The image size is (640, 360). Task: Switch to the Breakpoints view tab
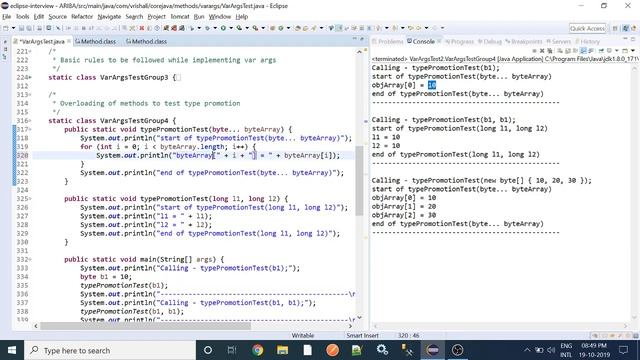pyautogui.click(x=524, y=41)
